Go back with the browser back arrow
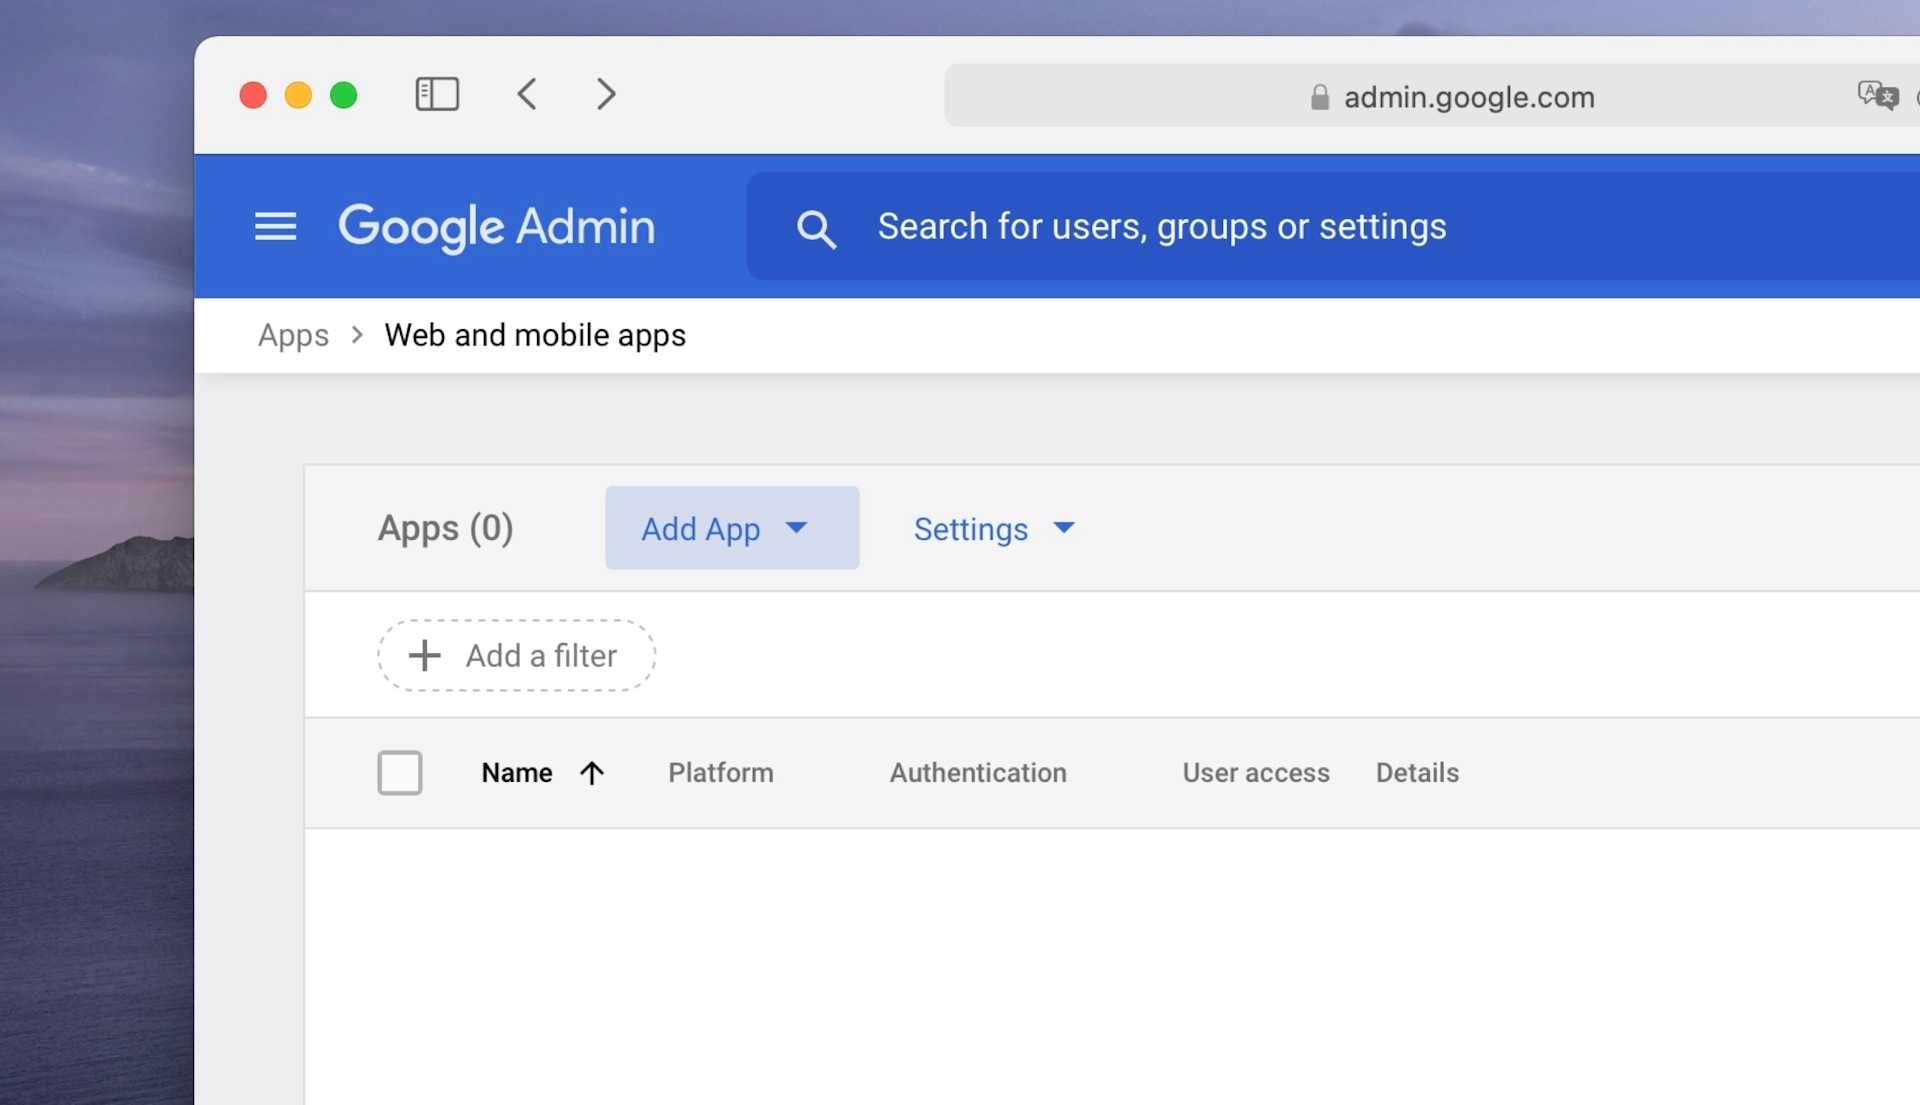1920x1105 pixels. tap(527, 94)
